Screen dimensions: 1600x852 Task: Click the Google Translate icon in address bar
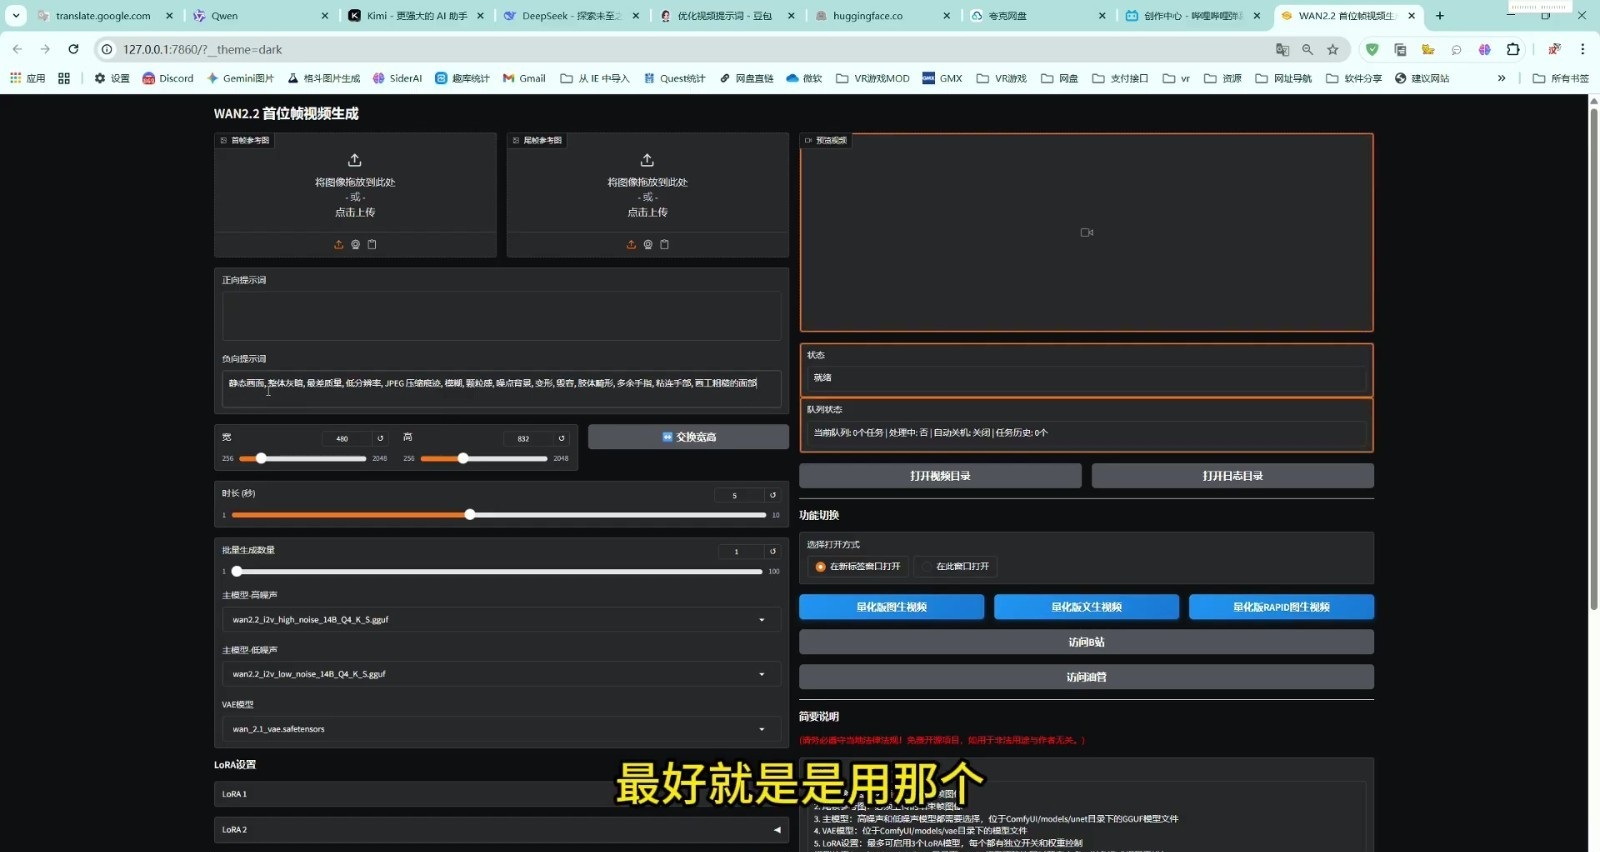click(1282, 49)
